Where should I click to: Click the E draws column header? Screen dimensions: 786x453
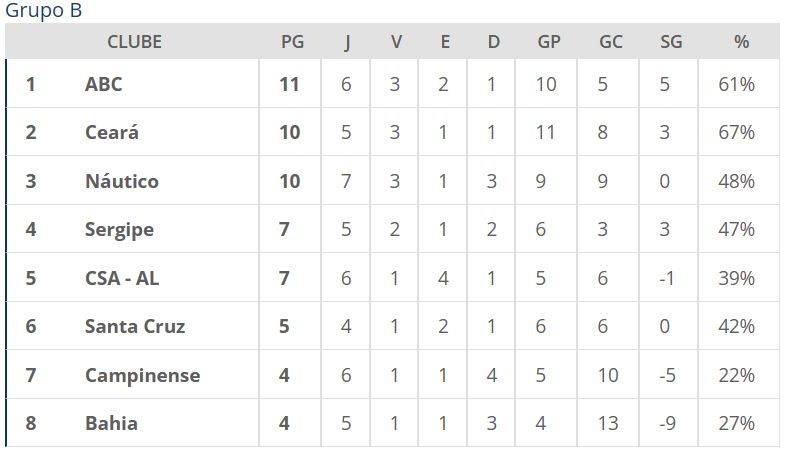(x=445, y=42)
